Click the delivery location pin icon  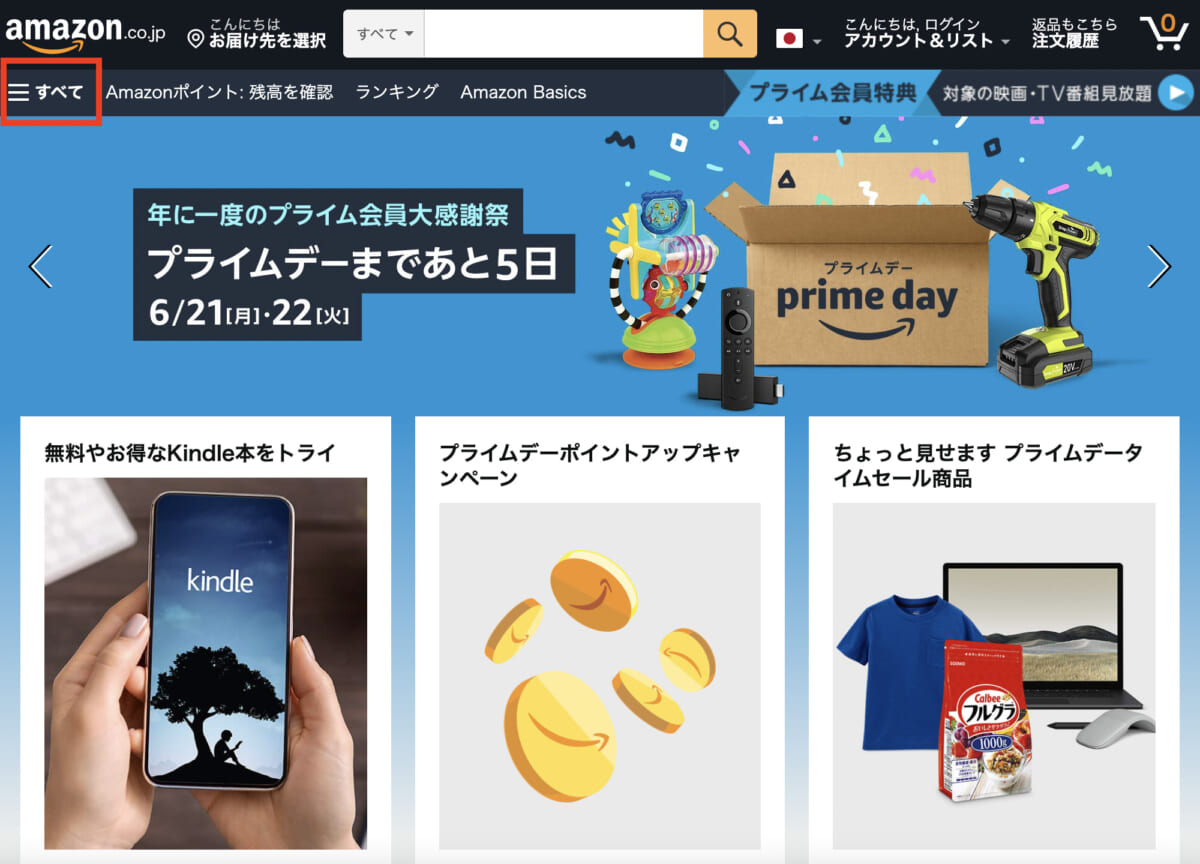point(196,40)
